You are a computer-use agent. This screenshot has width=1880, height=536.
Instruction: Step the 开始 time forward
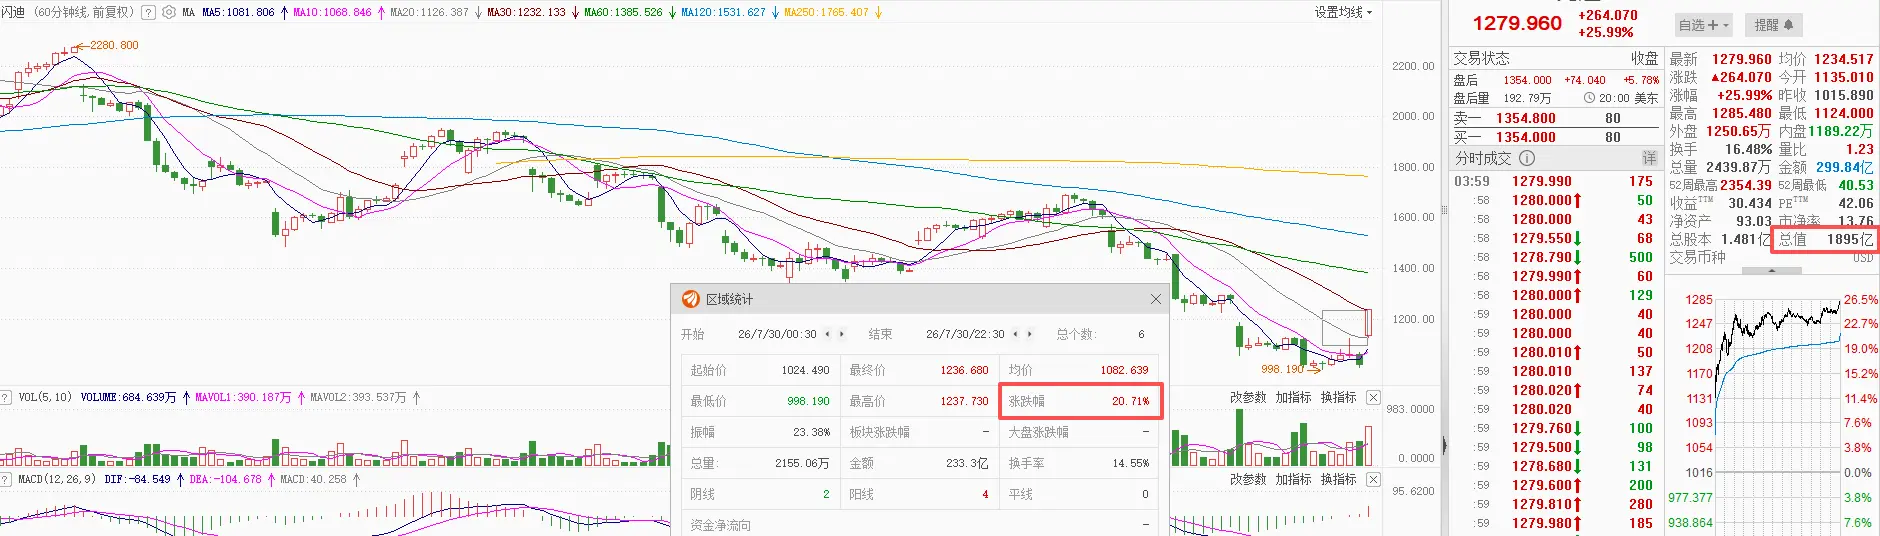coord(841,334)
